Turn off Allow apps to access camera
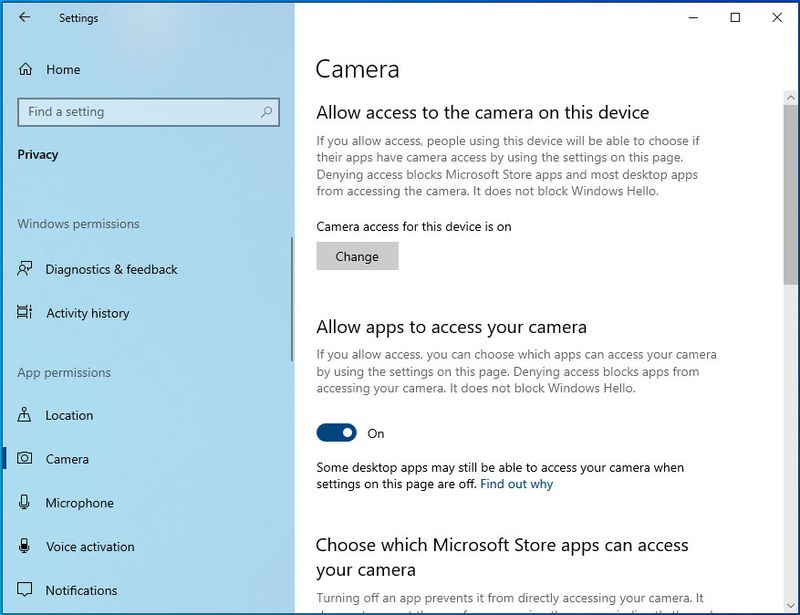 click(x=336, y=433)
